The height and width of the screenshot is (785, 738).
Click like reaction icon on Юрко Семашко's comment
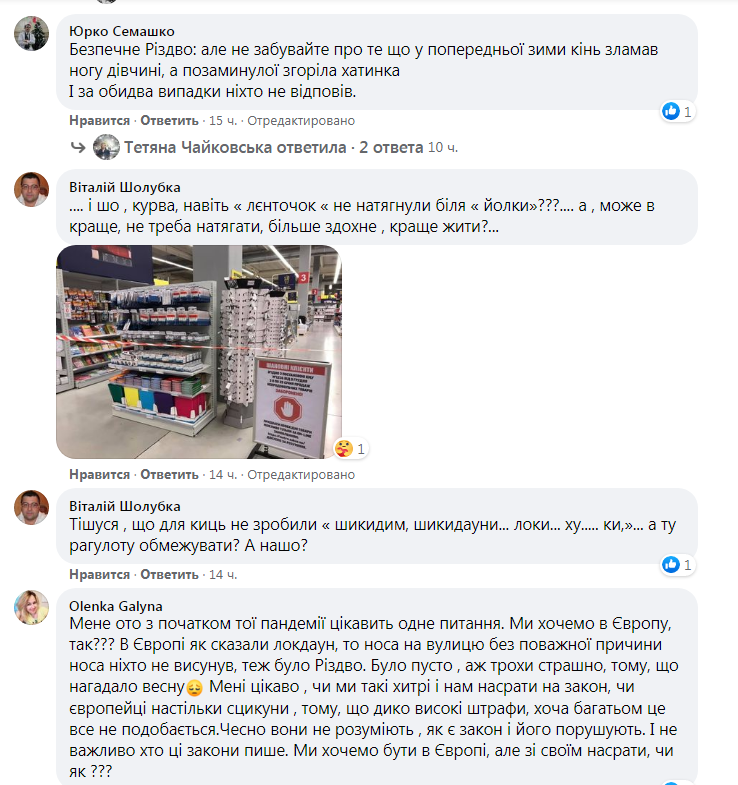pos(671,111)
